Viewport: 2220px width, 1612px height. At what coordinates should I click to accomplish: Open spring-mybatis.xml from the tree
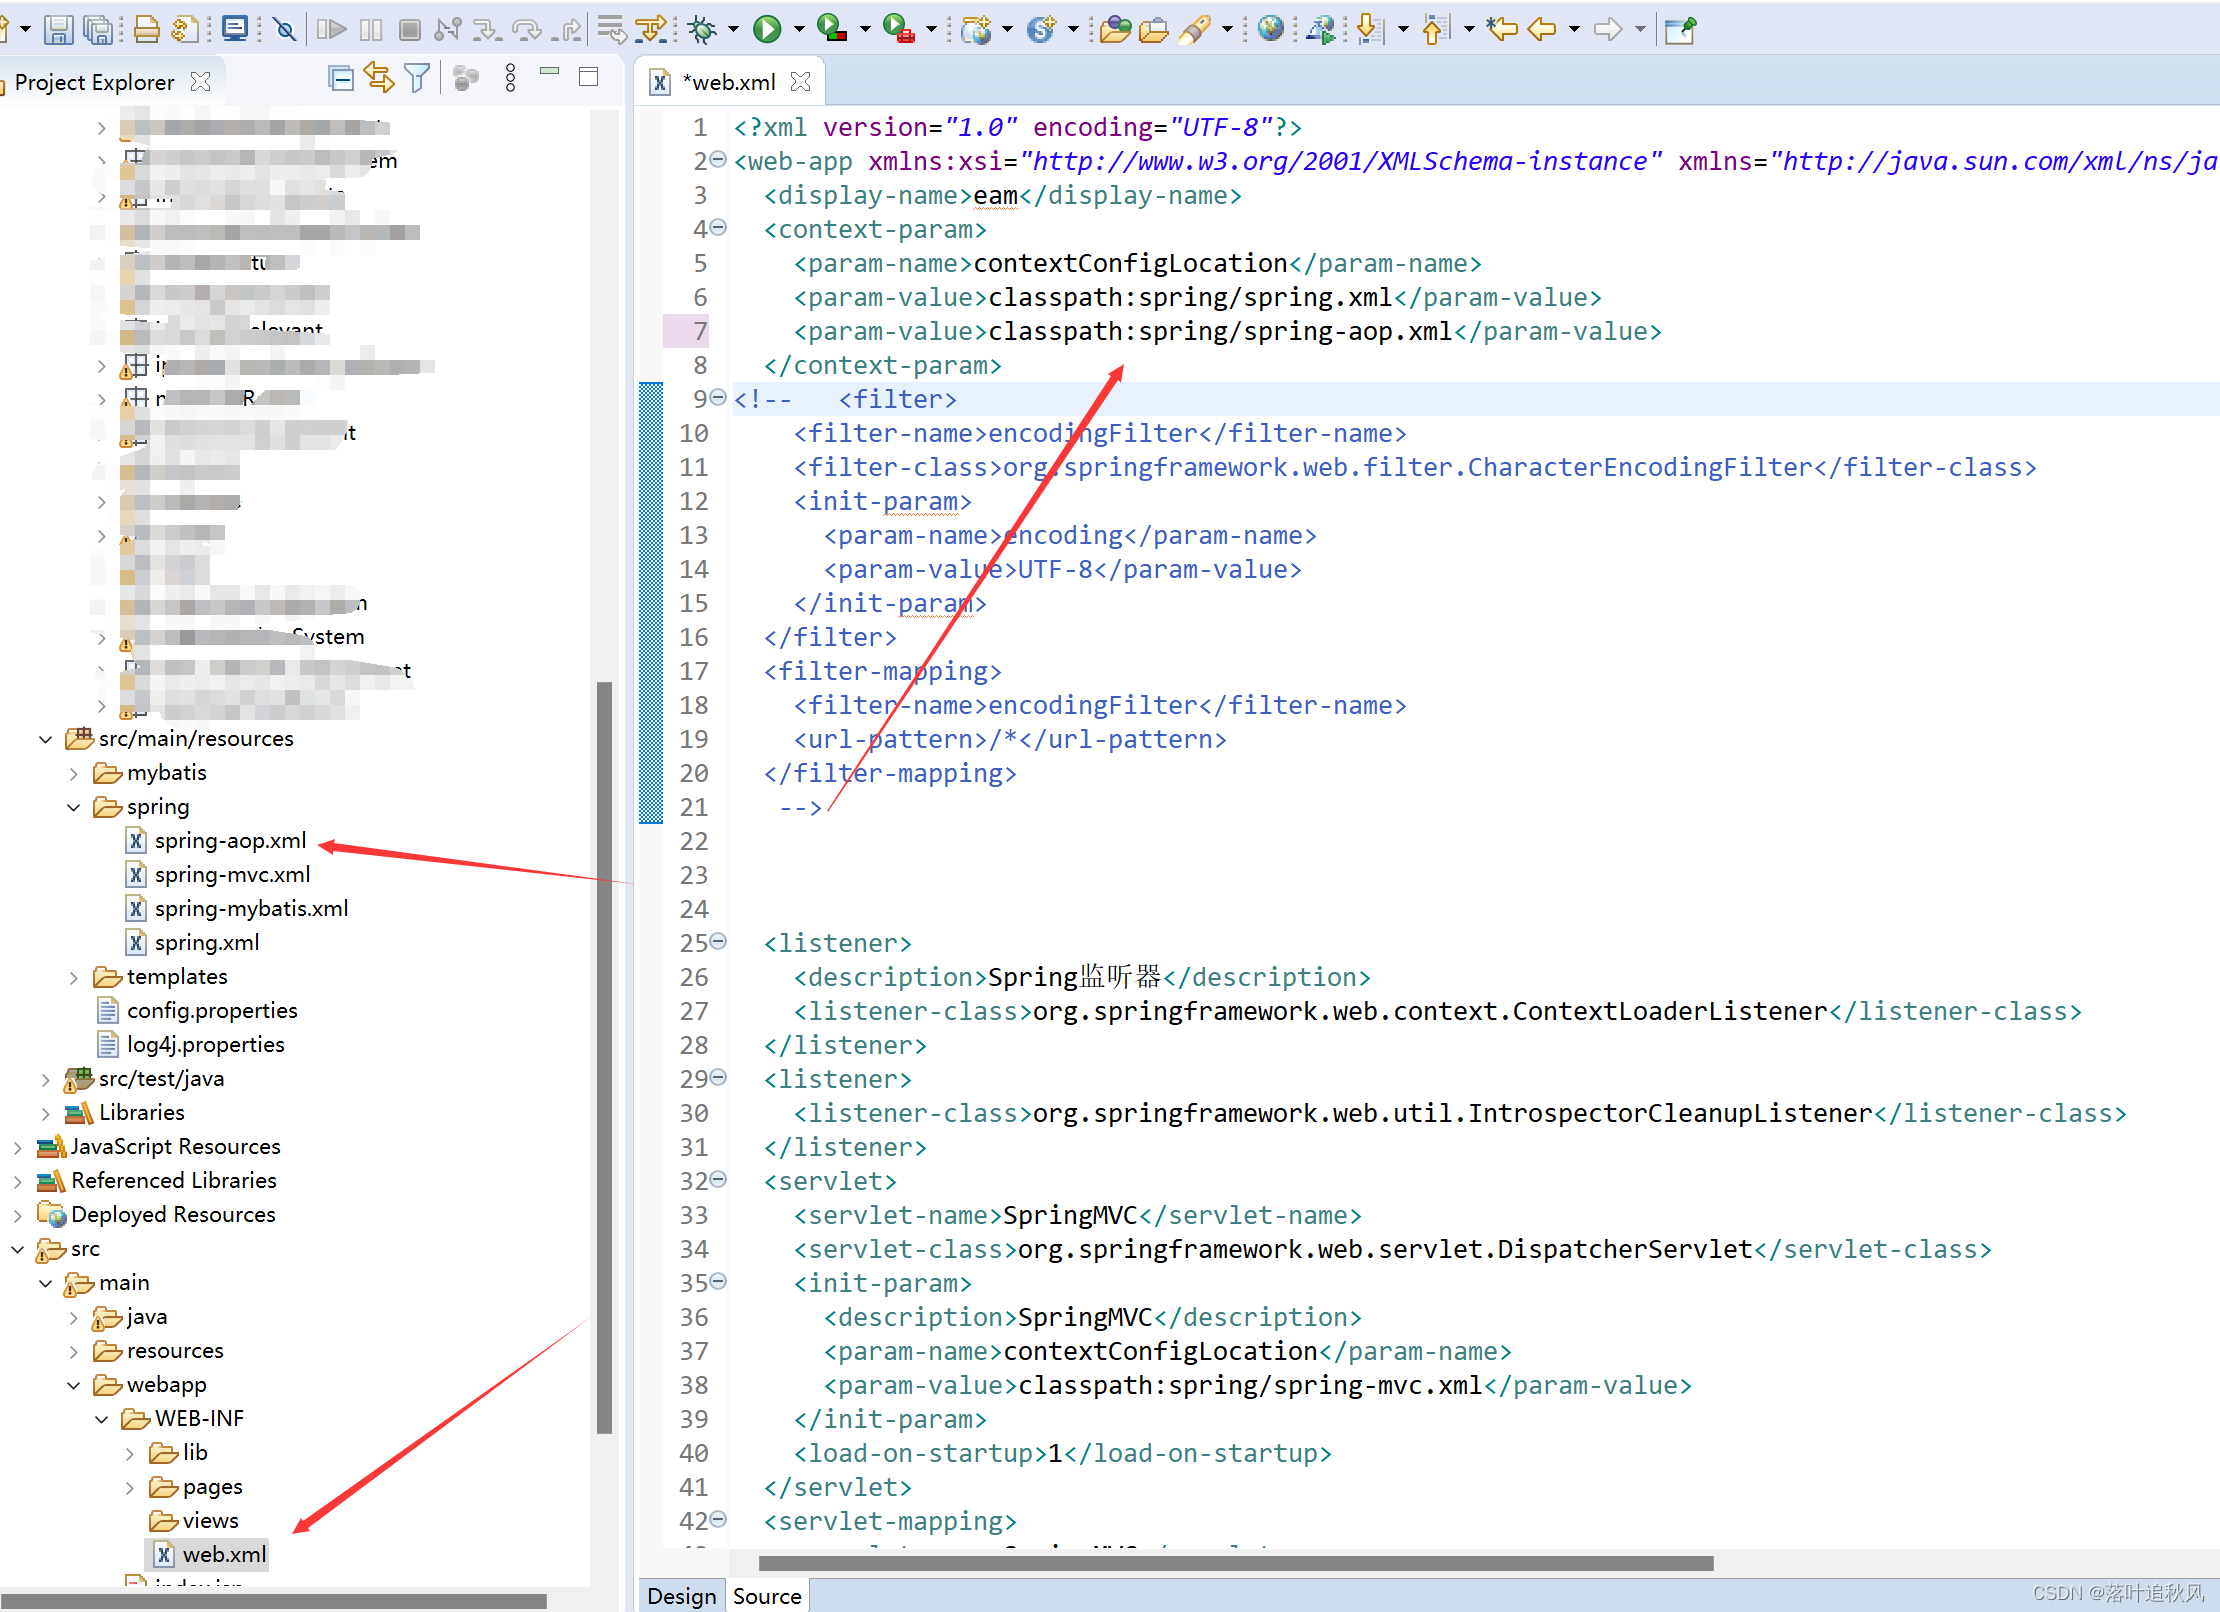[251, 908]
